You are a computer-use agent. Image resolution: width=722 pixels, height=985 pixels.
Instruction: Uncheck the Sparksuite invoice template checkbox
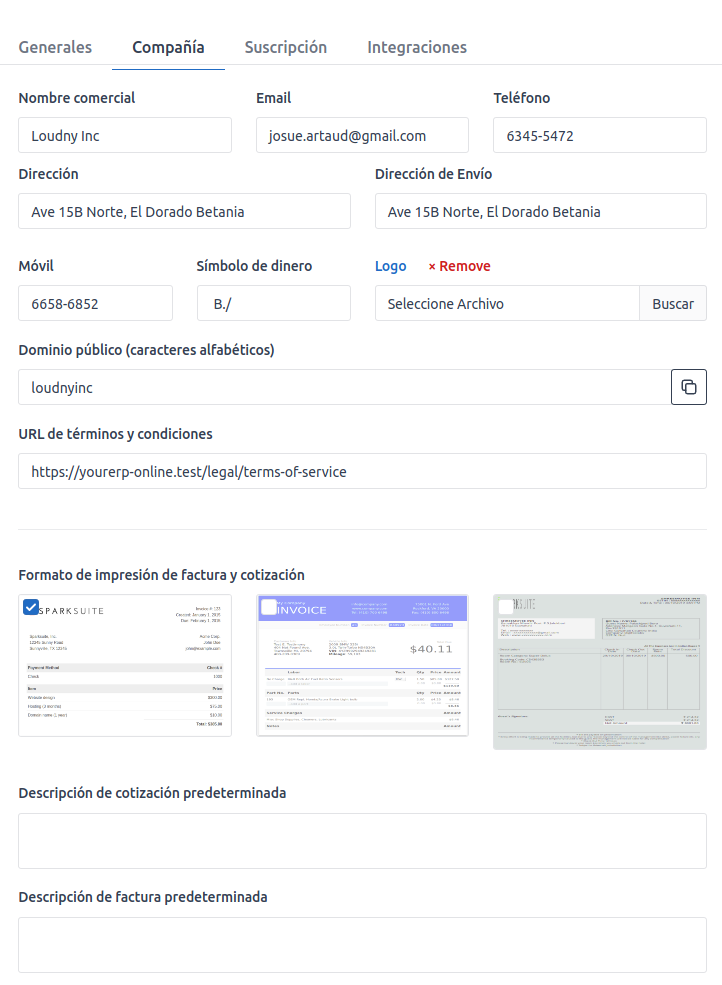(x=31, y=607)
